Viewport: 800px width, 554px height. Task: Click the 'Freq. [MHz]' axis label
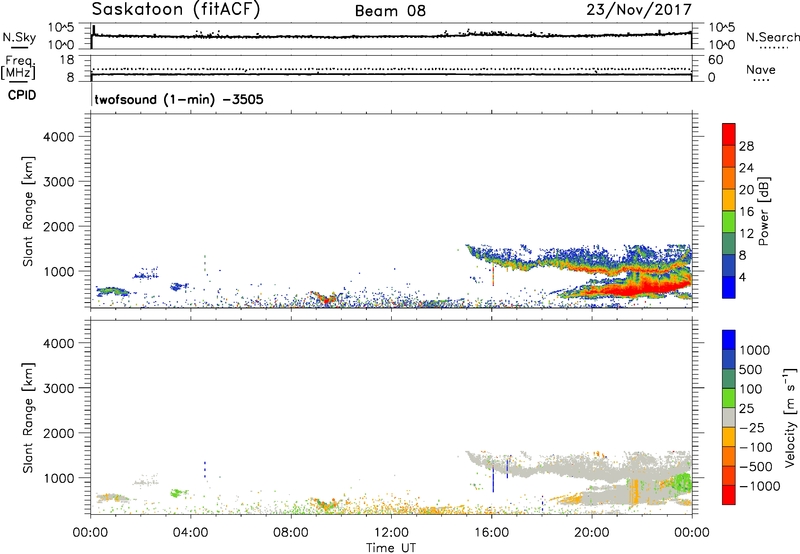pos(18,67)
